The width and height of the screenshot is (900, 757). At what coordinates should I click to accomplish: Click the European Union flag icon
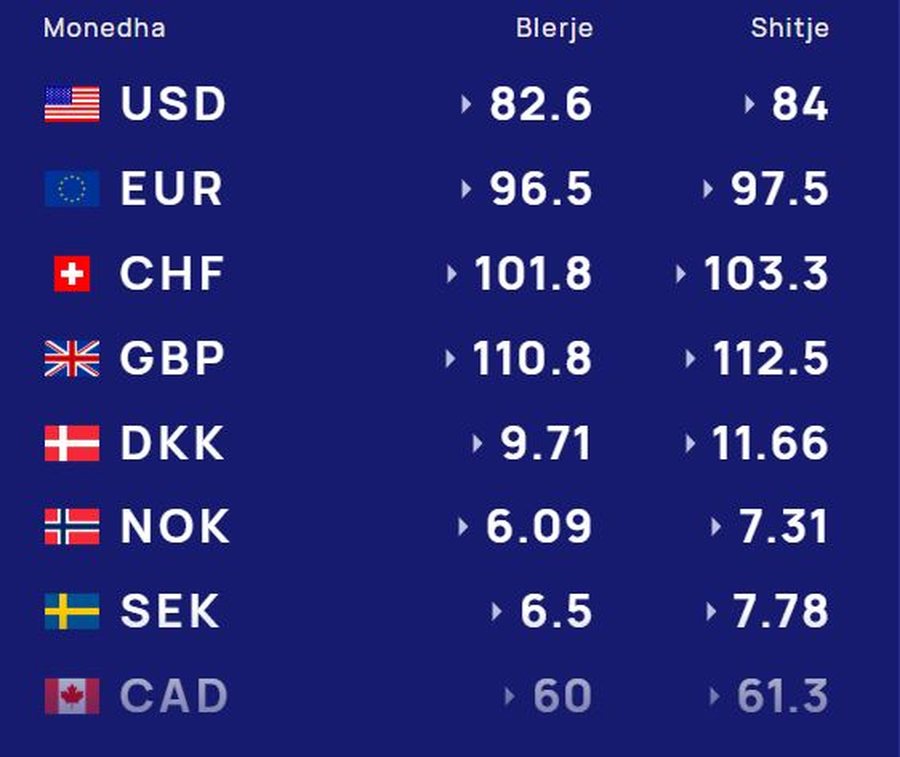72,188
